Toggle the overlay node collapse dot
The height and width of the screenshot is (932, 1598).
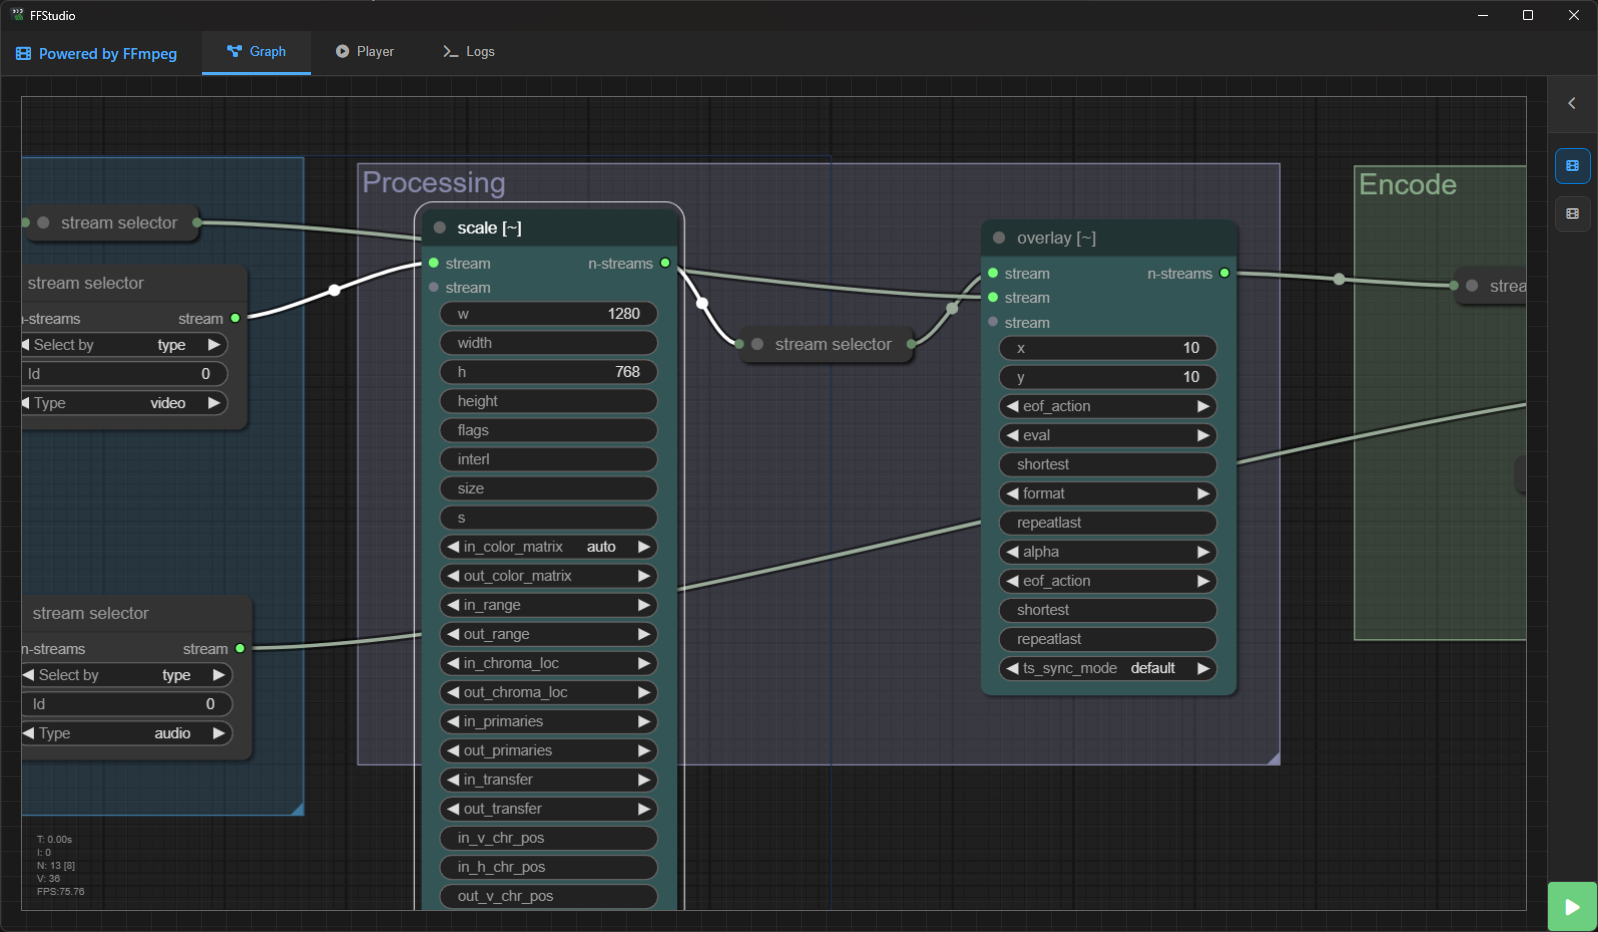(999, 238)
